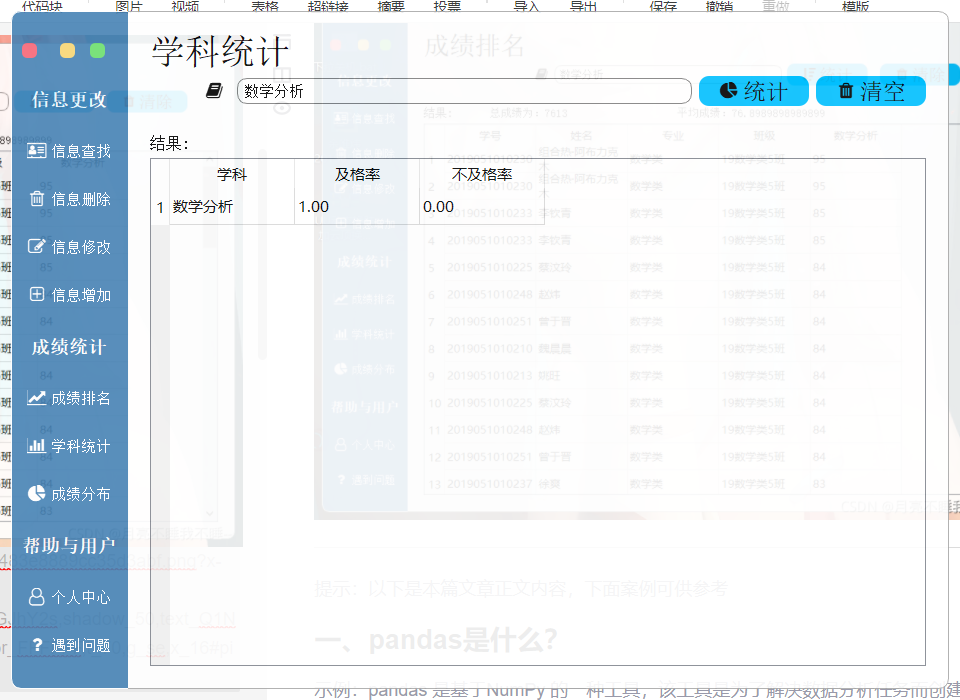Open 信息删除 trash item in sidebar
Image resolution: width=960 pixels, height=700 pixels.
point(69,199)
